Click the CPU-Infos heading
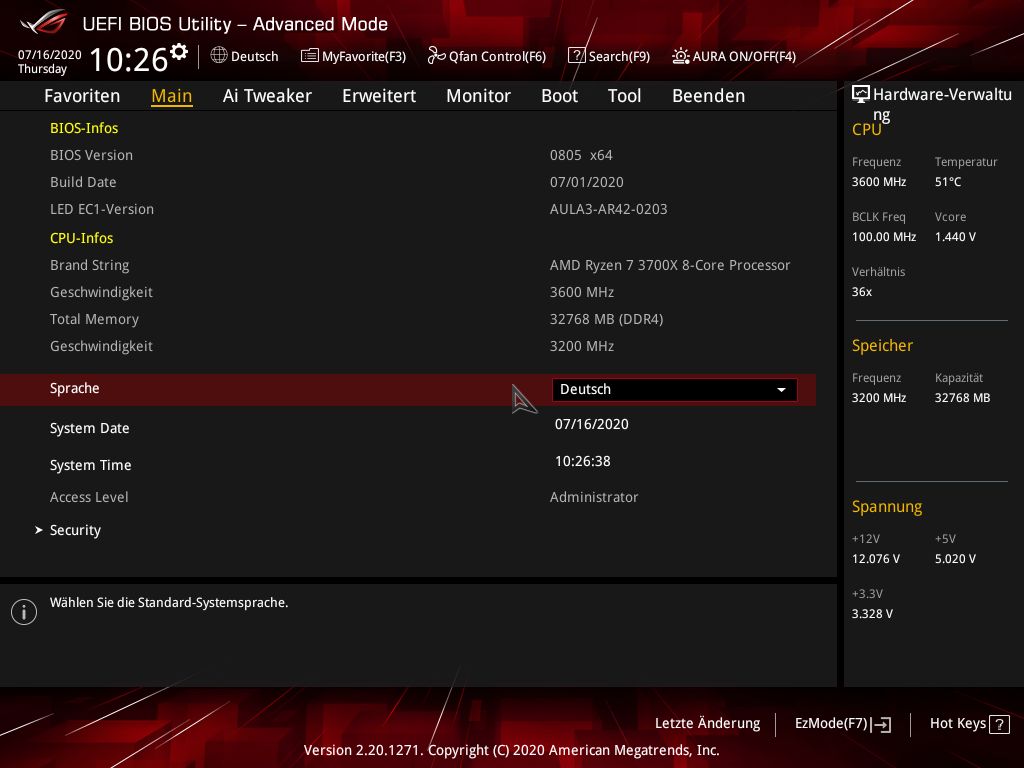The image size is (1024, 768). coord(82,238)
